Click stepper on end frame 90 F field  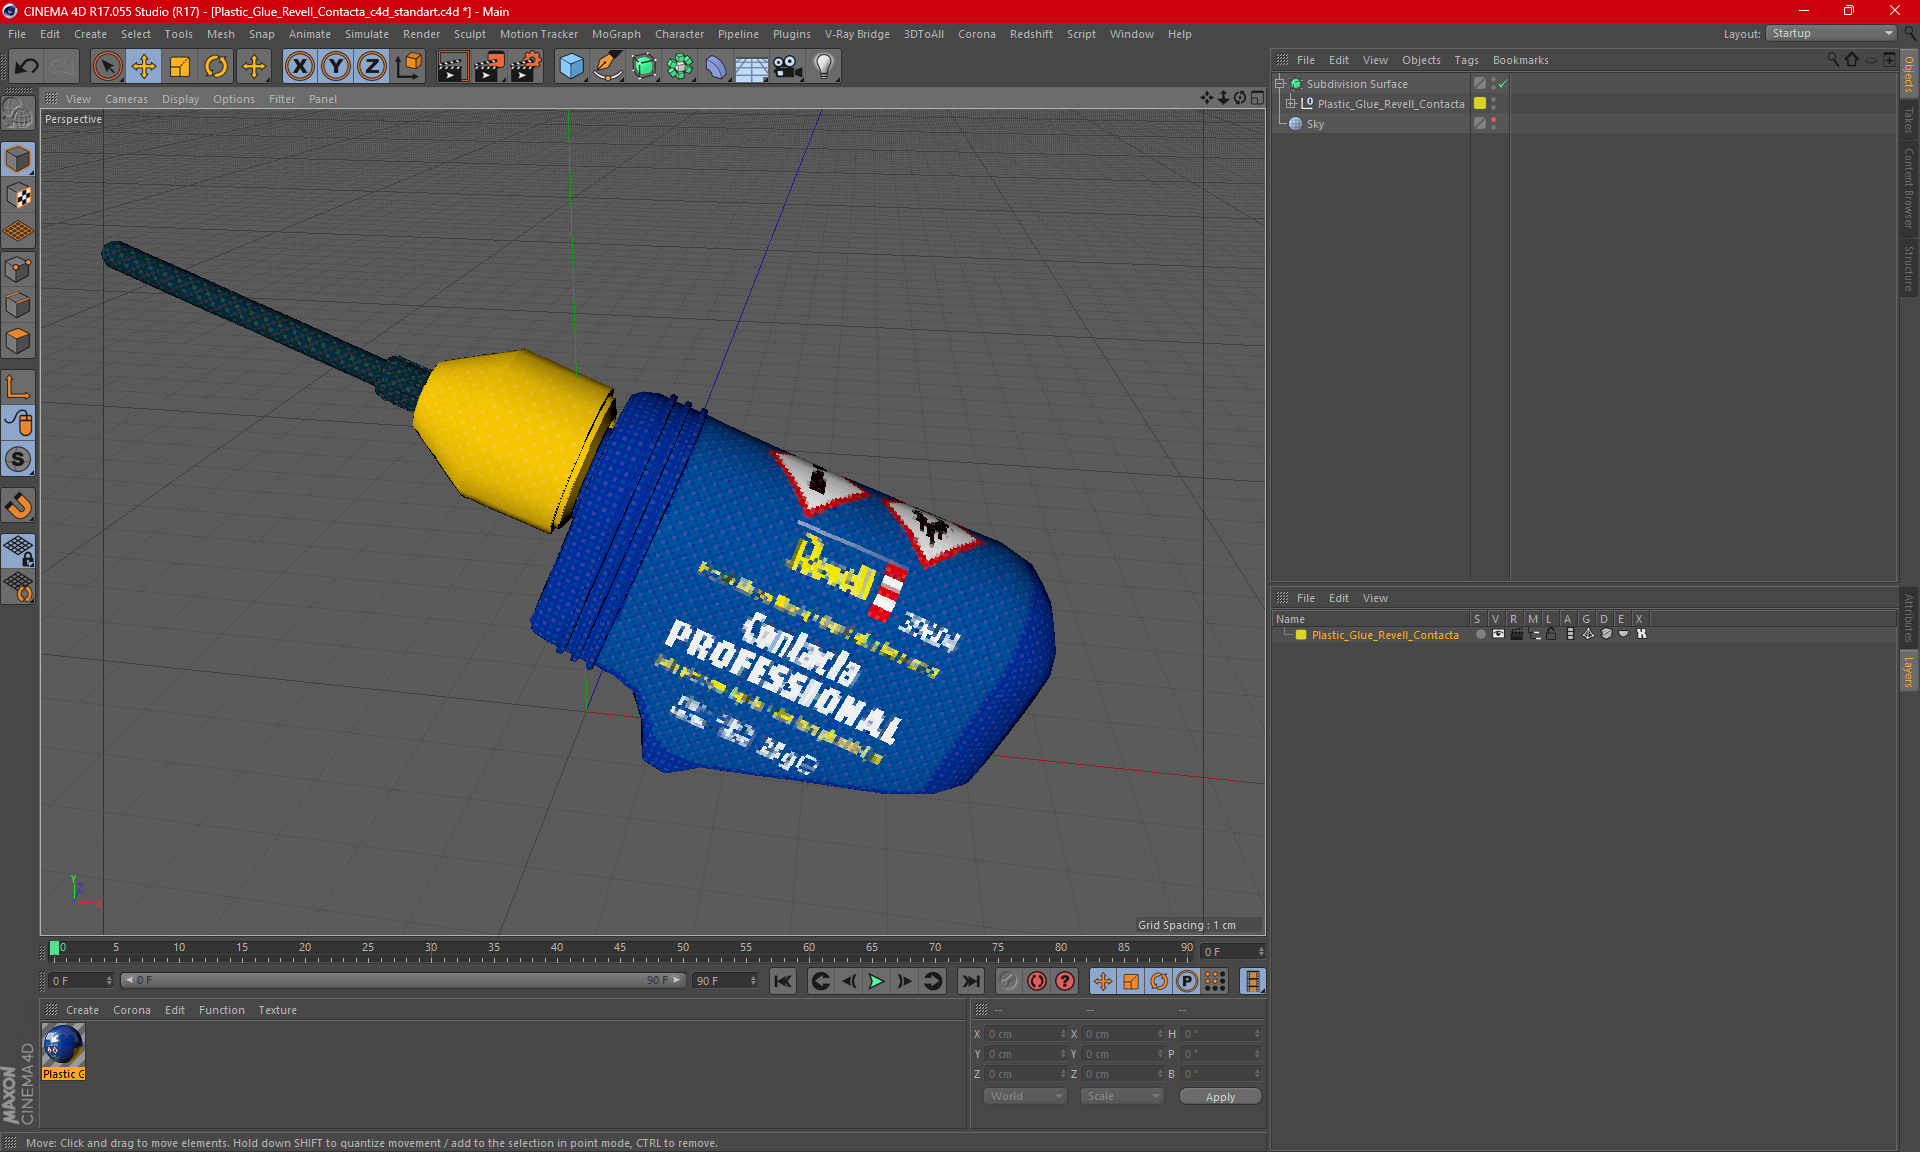pyautogui.click(x=753, y=981)
